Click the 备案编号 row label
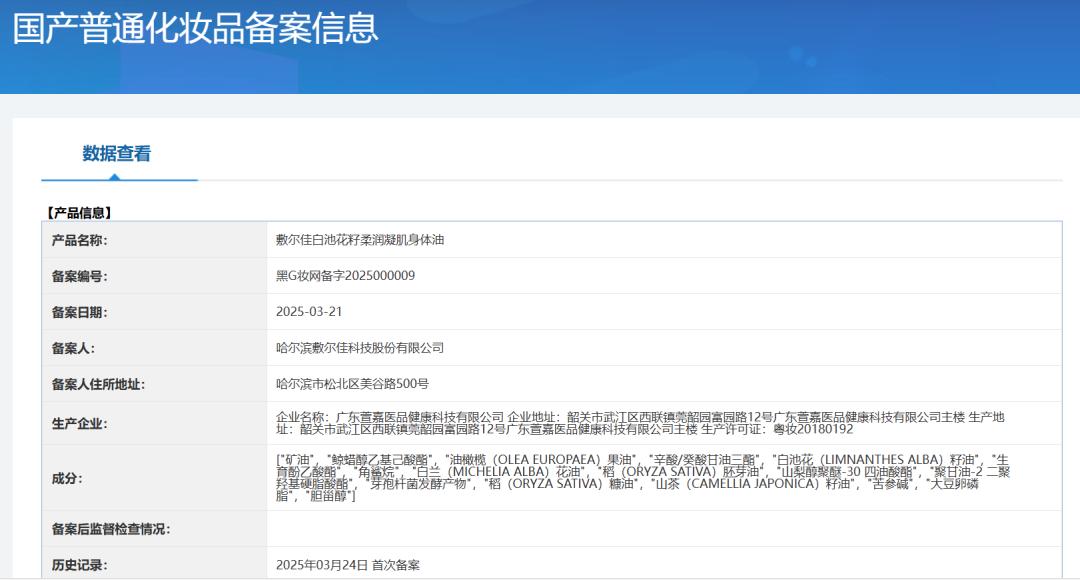Viewport: 1080px width, 580px height. point(80,276)
